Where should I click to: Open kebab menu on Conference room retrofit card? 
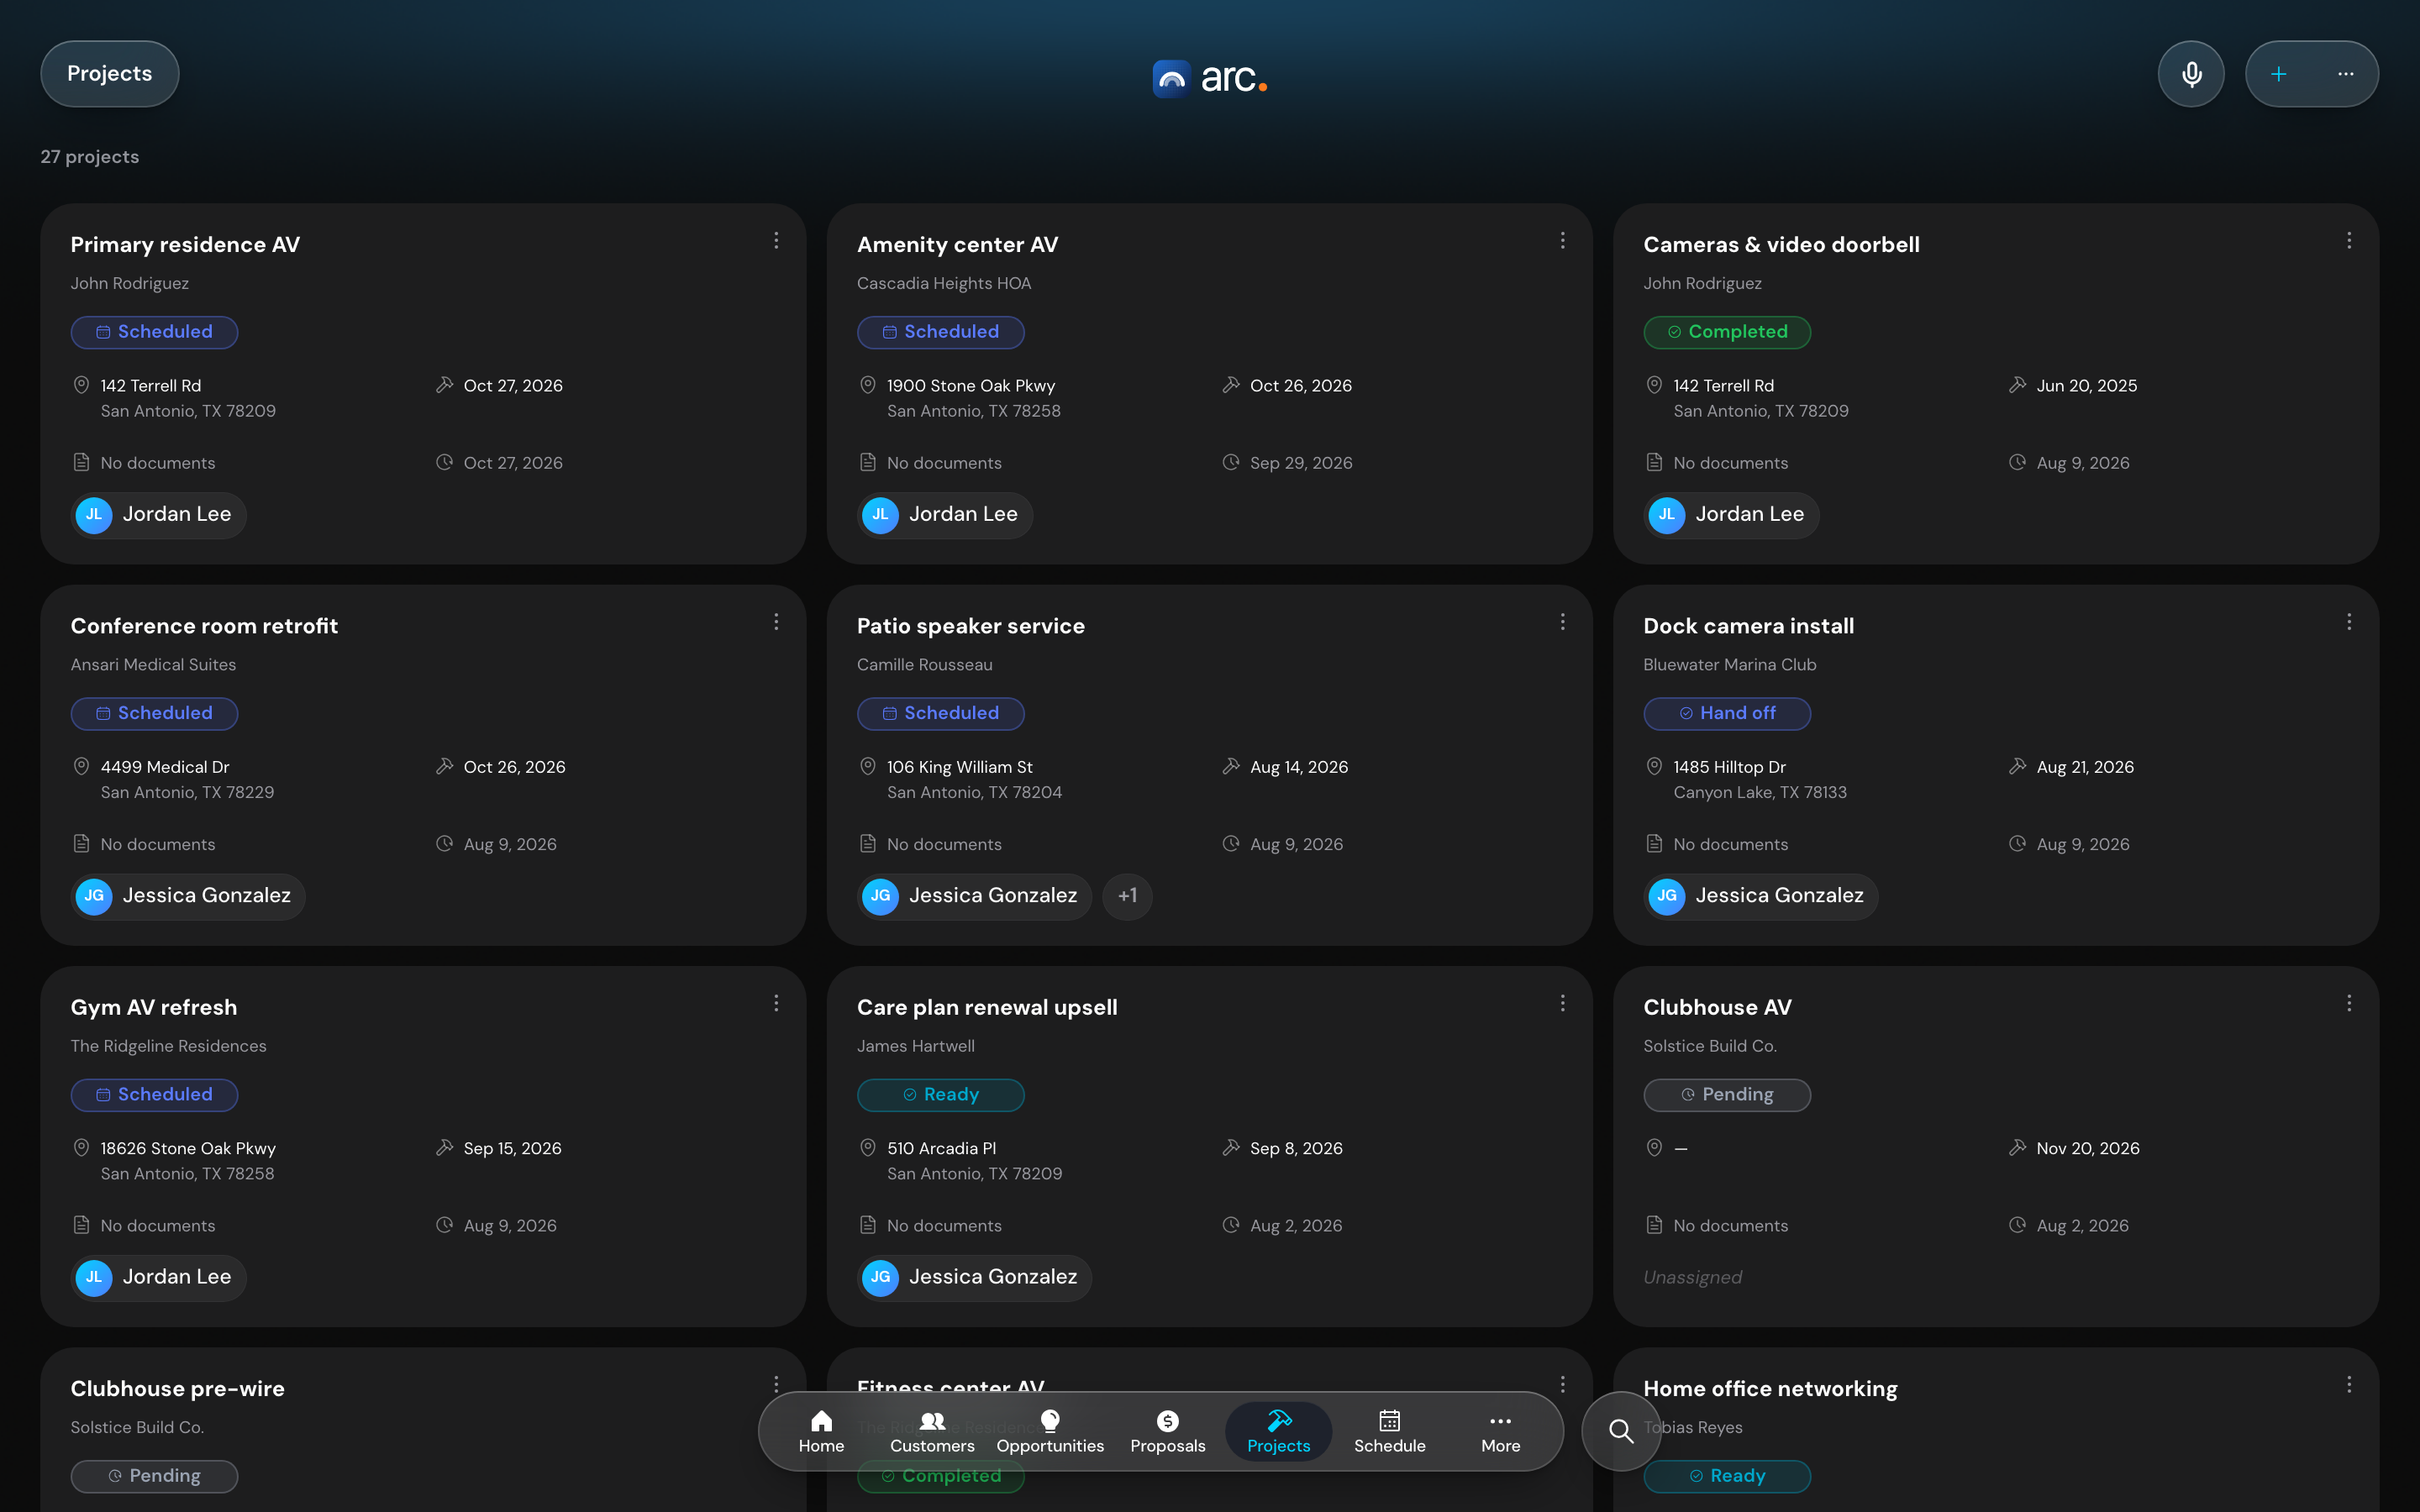pos(776,622)
